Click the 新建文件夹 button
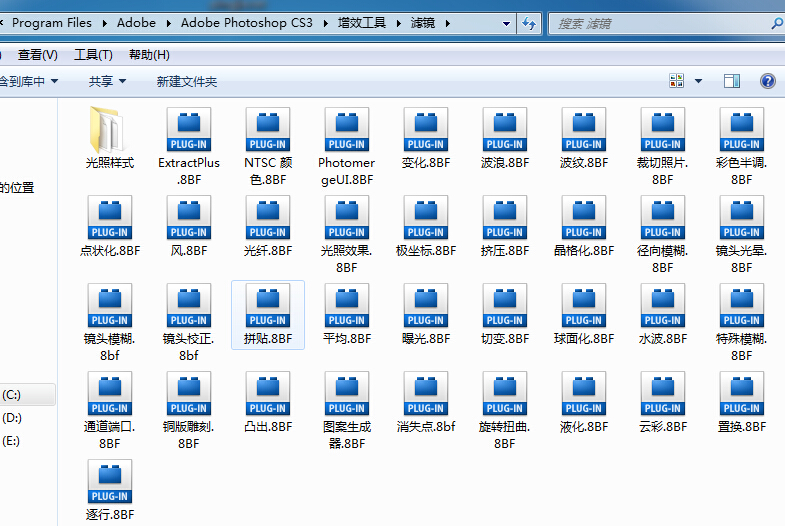This screenshot has width=785, height=526. coord(187,81)
